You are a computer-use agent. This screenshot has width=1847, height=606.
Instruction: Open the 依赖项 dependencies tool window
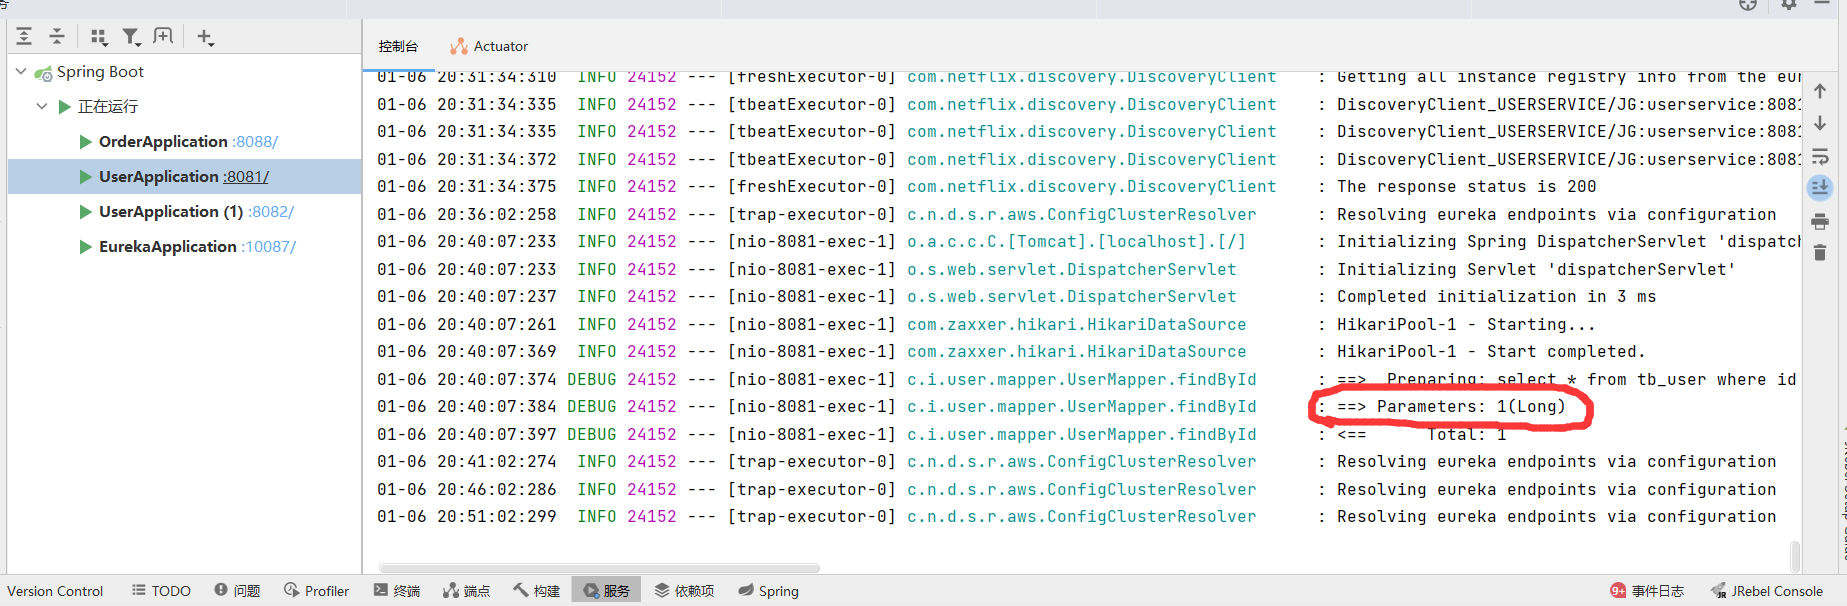[685, 591]
